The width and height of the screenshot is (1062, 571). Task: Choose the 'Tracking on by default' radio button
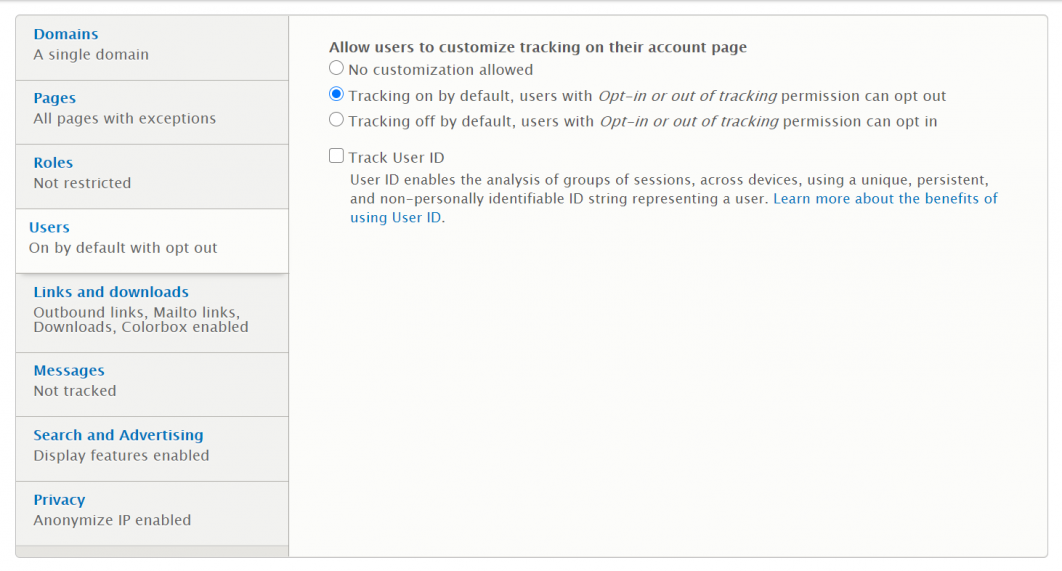[x=337, y=95]
